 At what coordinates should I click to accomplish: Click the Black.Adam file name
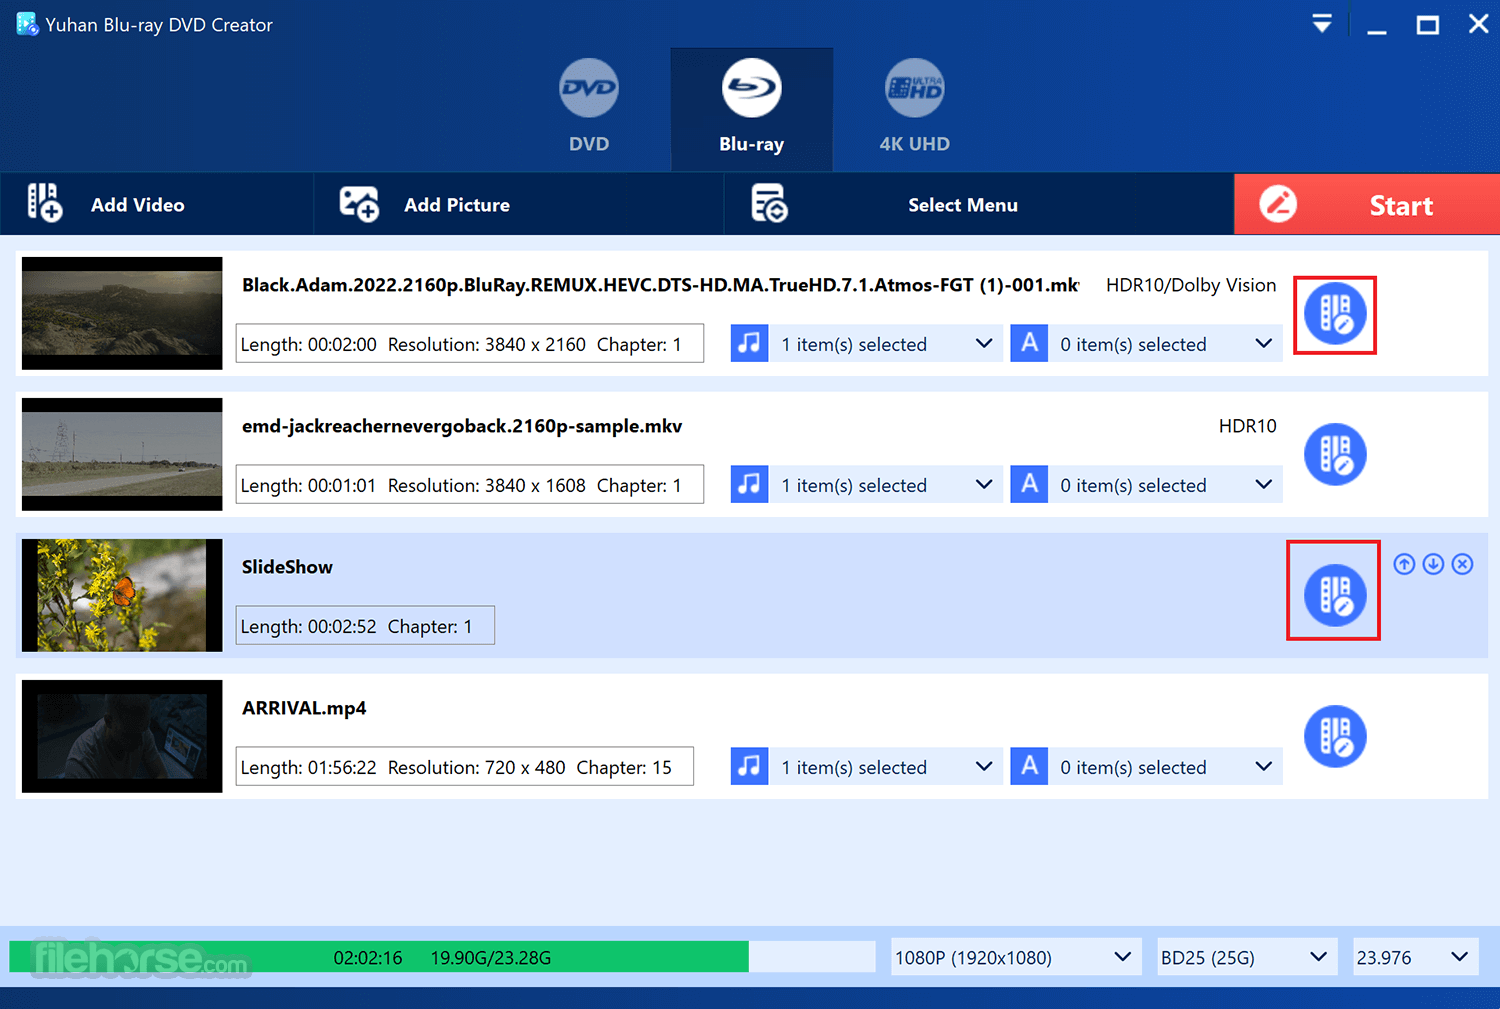[x=661, y=285]
